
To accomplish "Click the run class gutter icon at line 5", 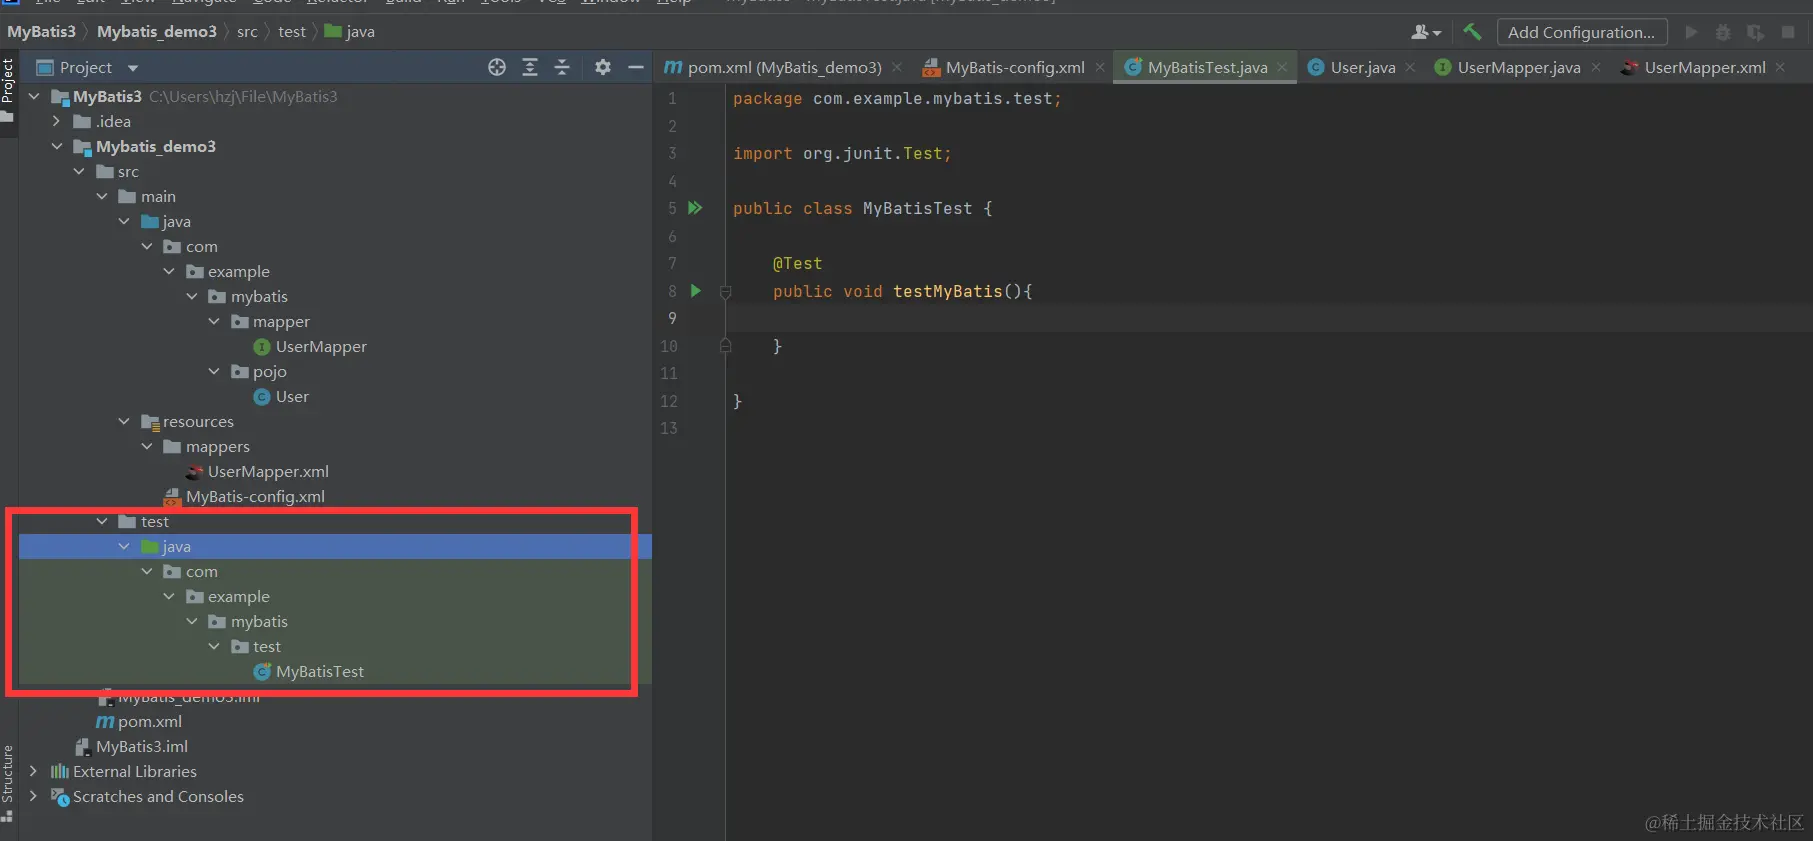I will 695,208.
